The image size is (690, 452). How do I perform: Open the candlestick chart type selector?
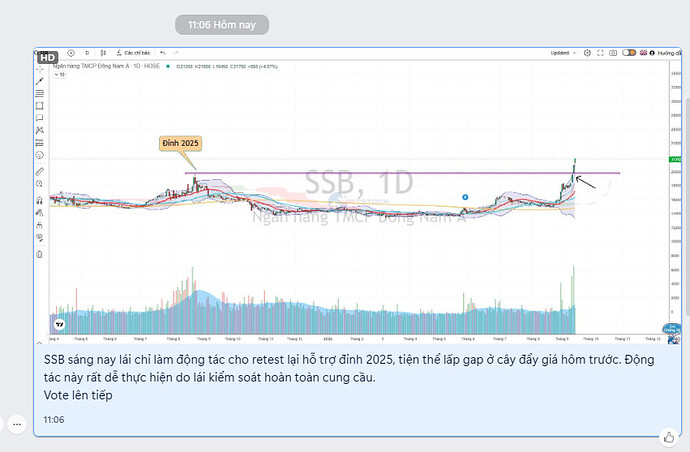pyautogui.click(x=103, y=53)
